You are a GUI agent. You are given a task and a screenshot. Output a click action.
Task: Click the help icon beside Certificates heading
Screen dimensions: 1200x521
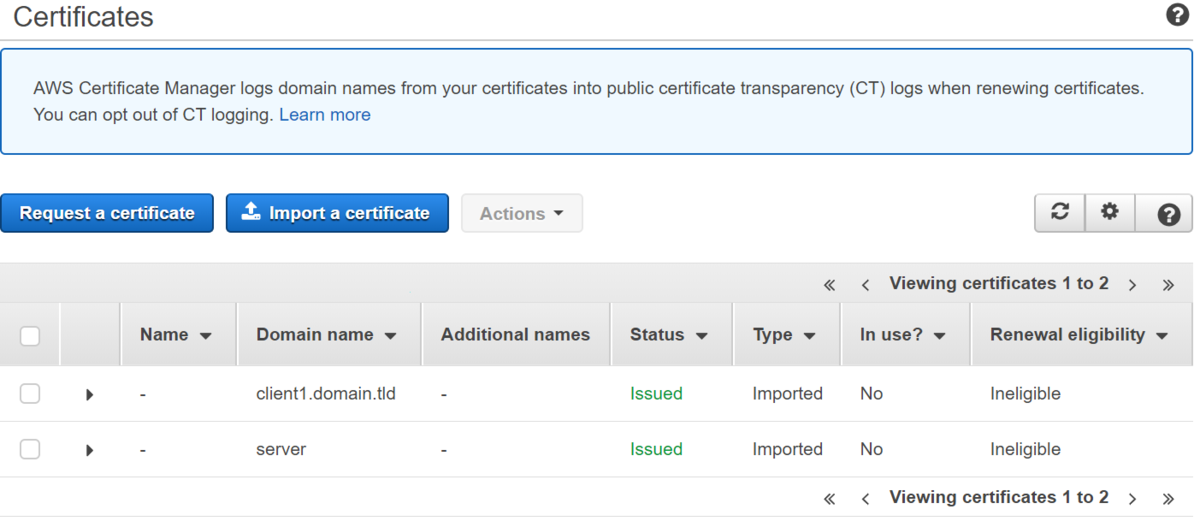[x=1177, y=16]
